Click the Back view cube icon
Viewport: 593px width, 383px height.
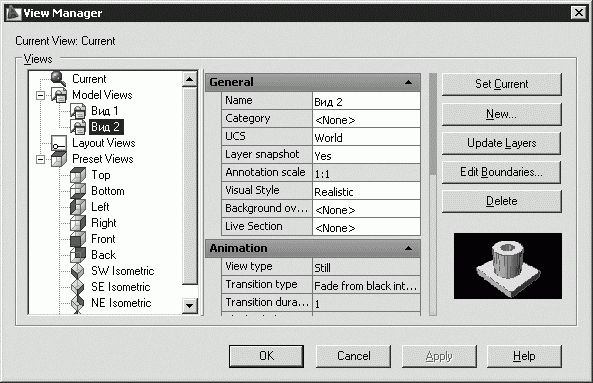coord(78,255)
